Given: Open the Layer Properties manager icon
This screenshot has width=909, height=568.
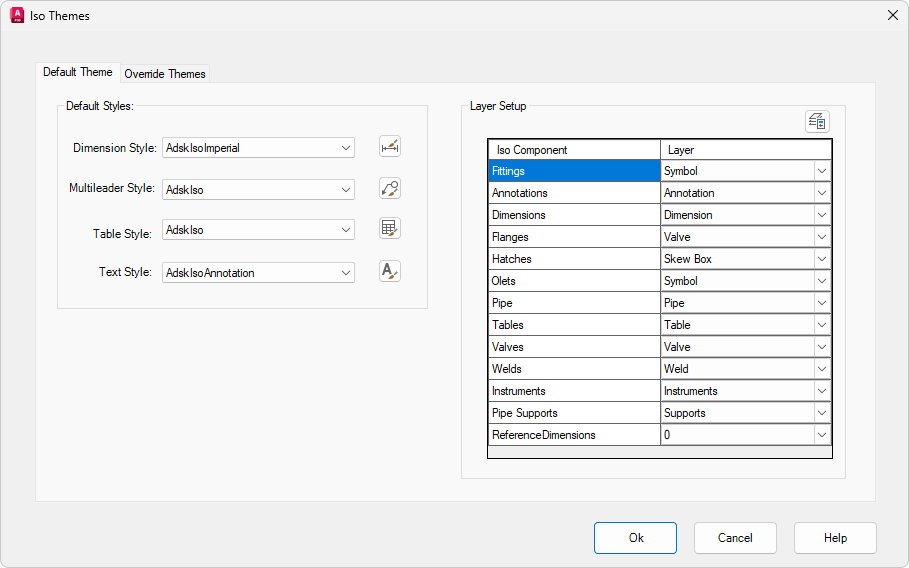Looking at the screenshot, I should [817, 121].
